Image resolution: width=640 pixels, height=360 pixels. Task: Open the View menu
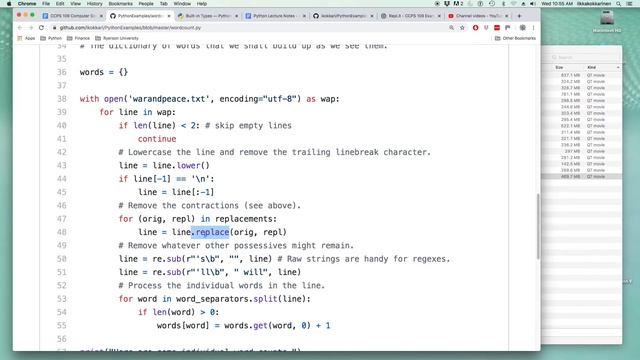(x=76, y=4)
